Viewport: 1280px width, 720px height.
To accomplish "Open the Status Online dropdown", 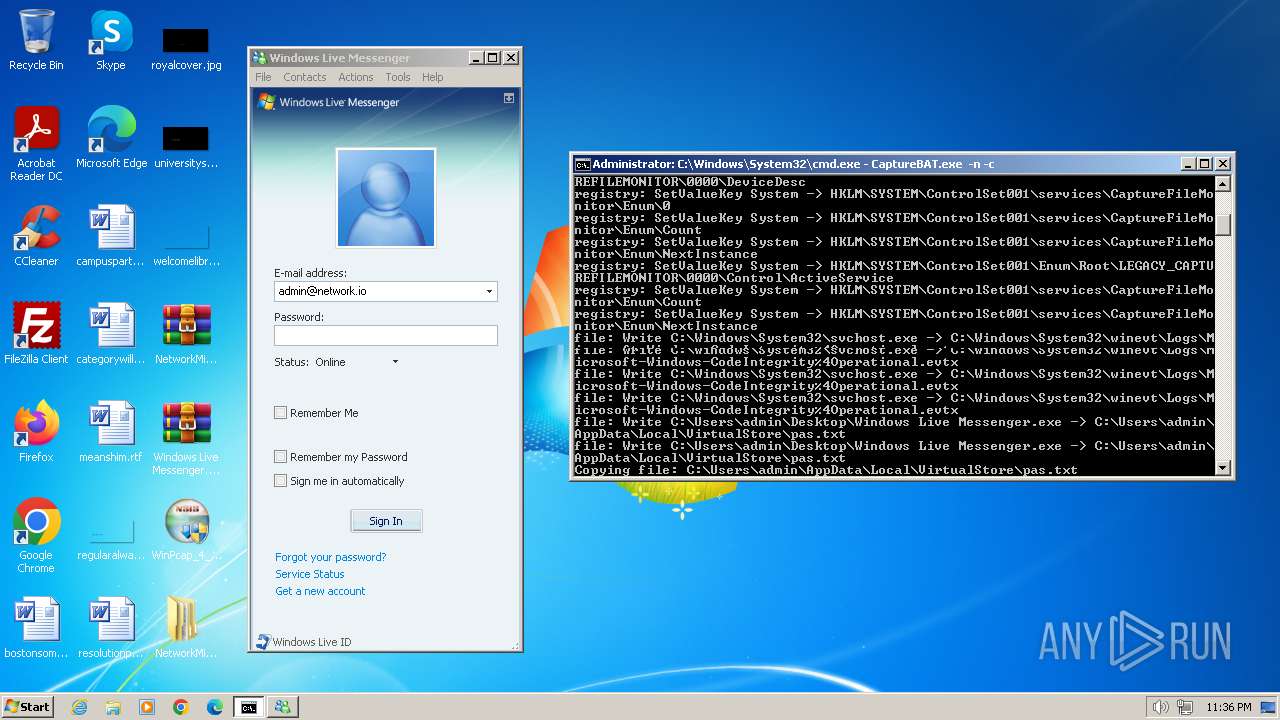I will point(395,362).
